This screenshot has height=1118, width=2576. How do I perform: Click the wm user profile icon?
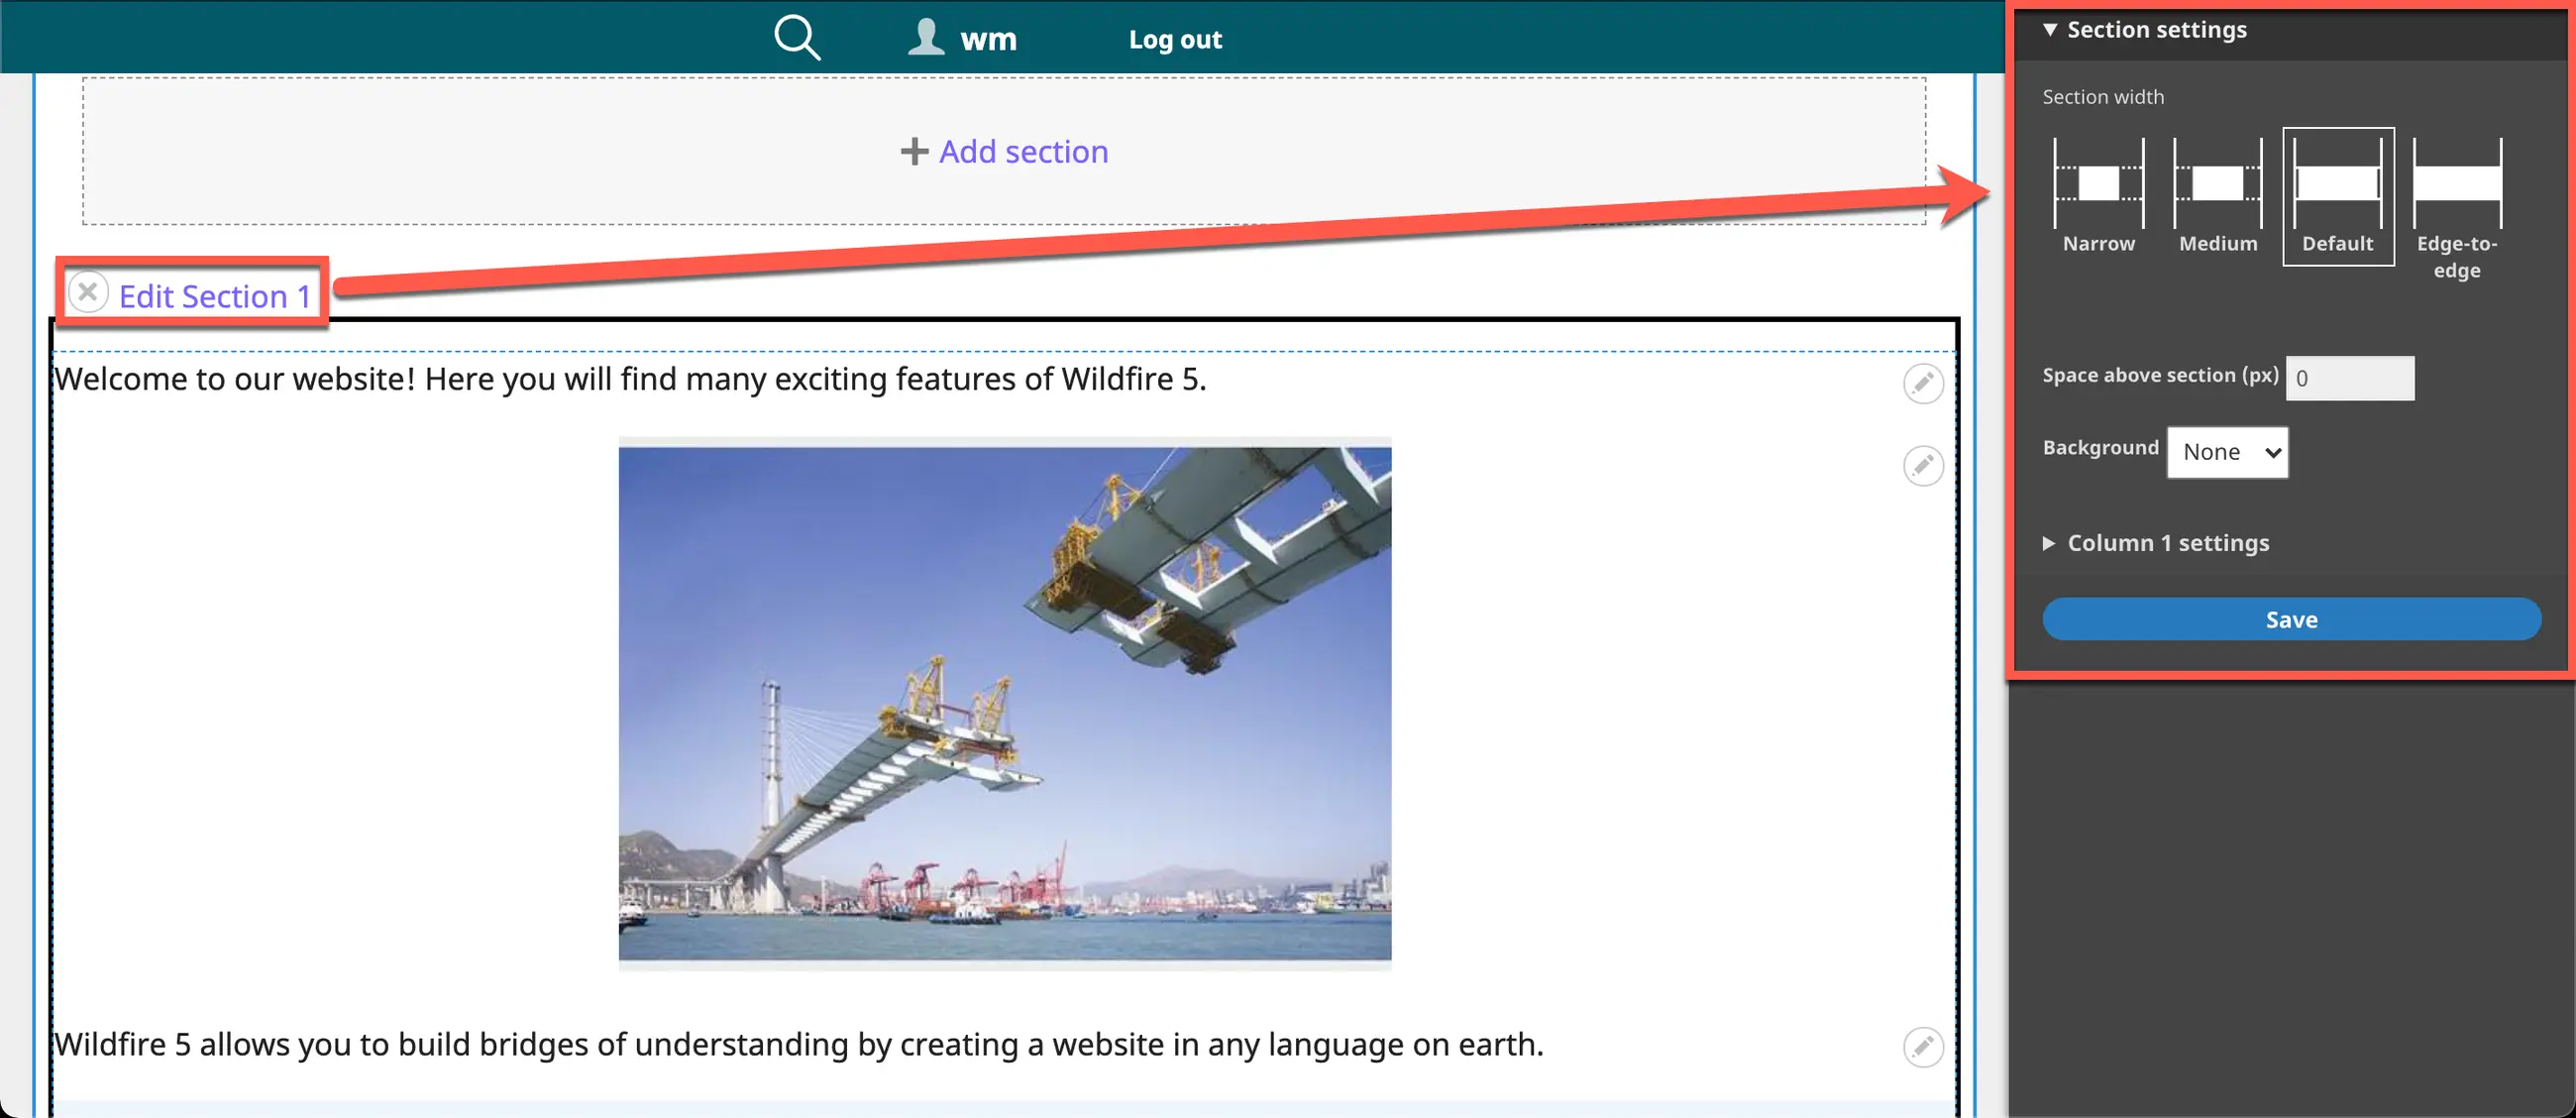point(926,38)
